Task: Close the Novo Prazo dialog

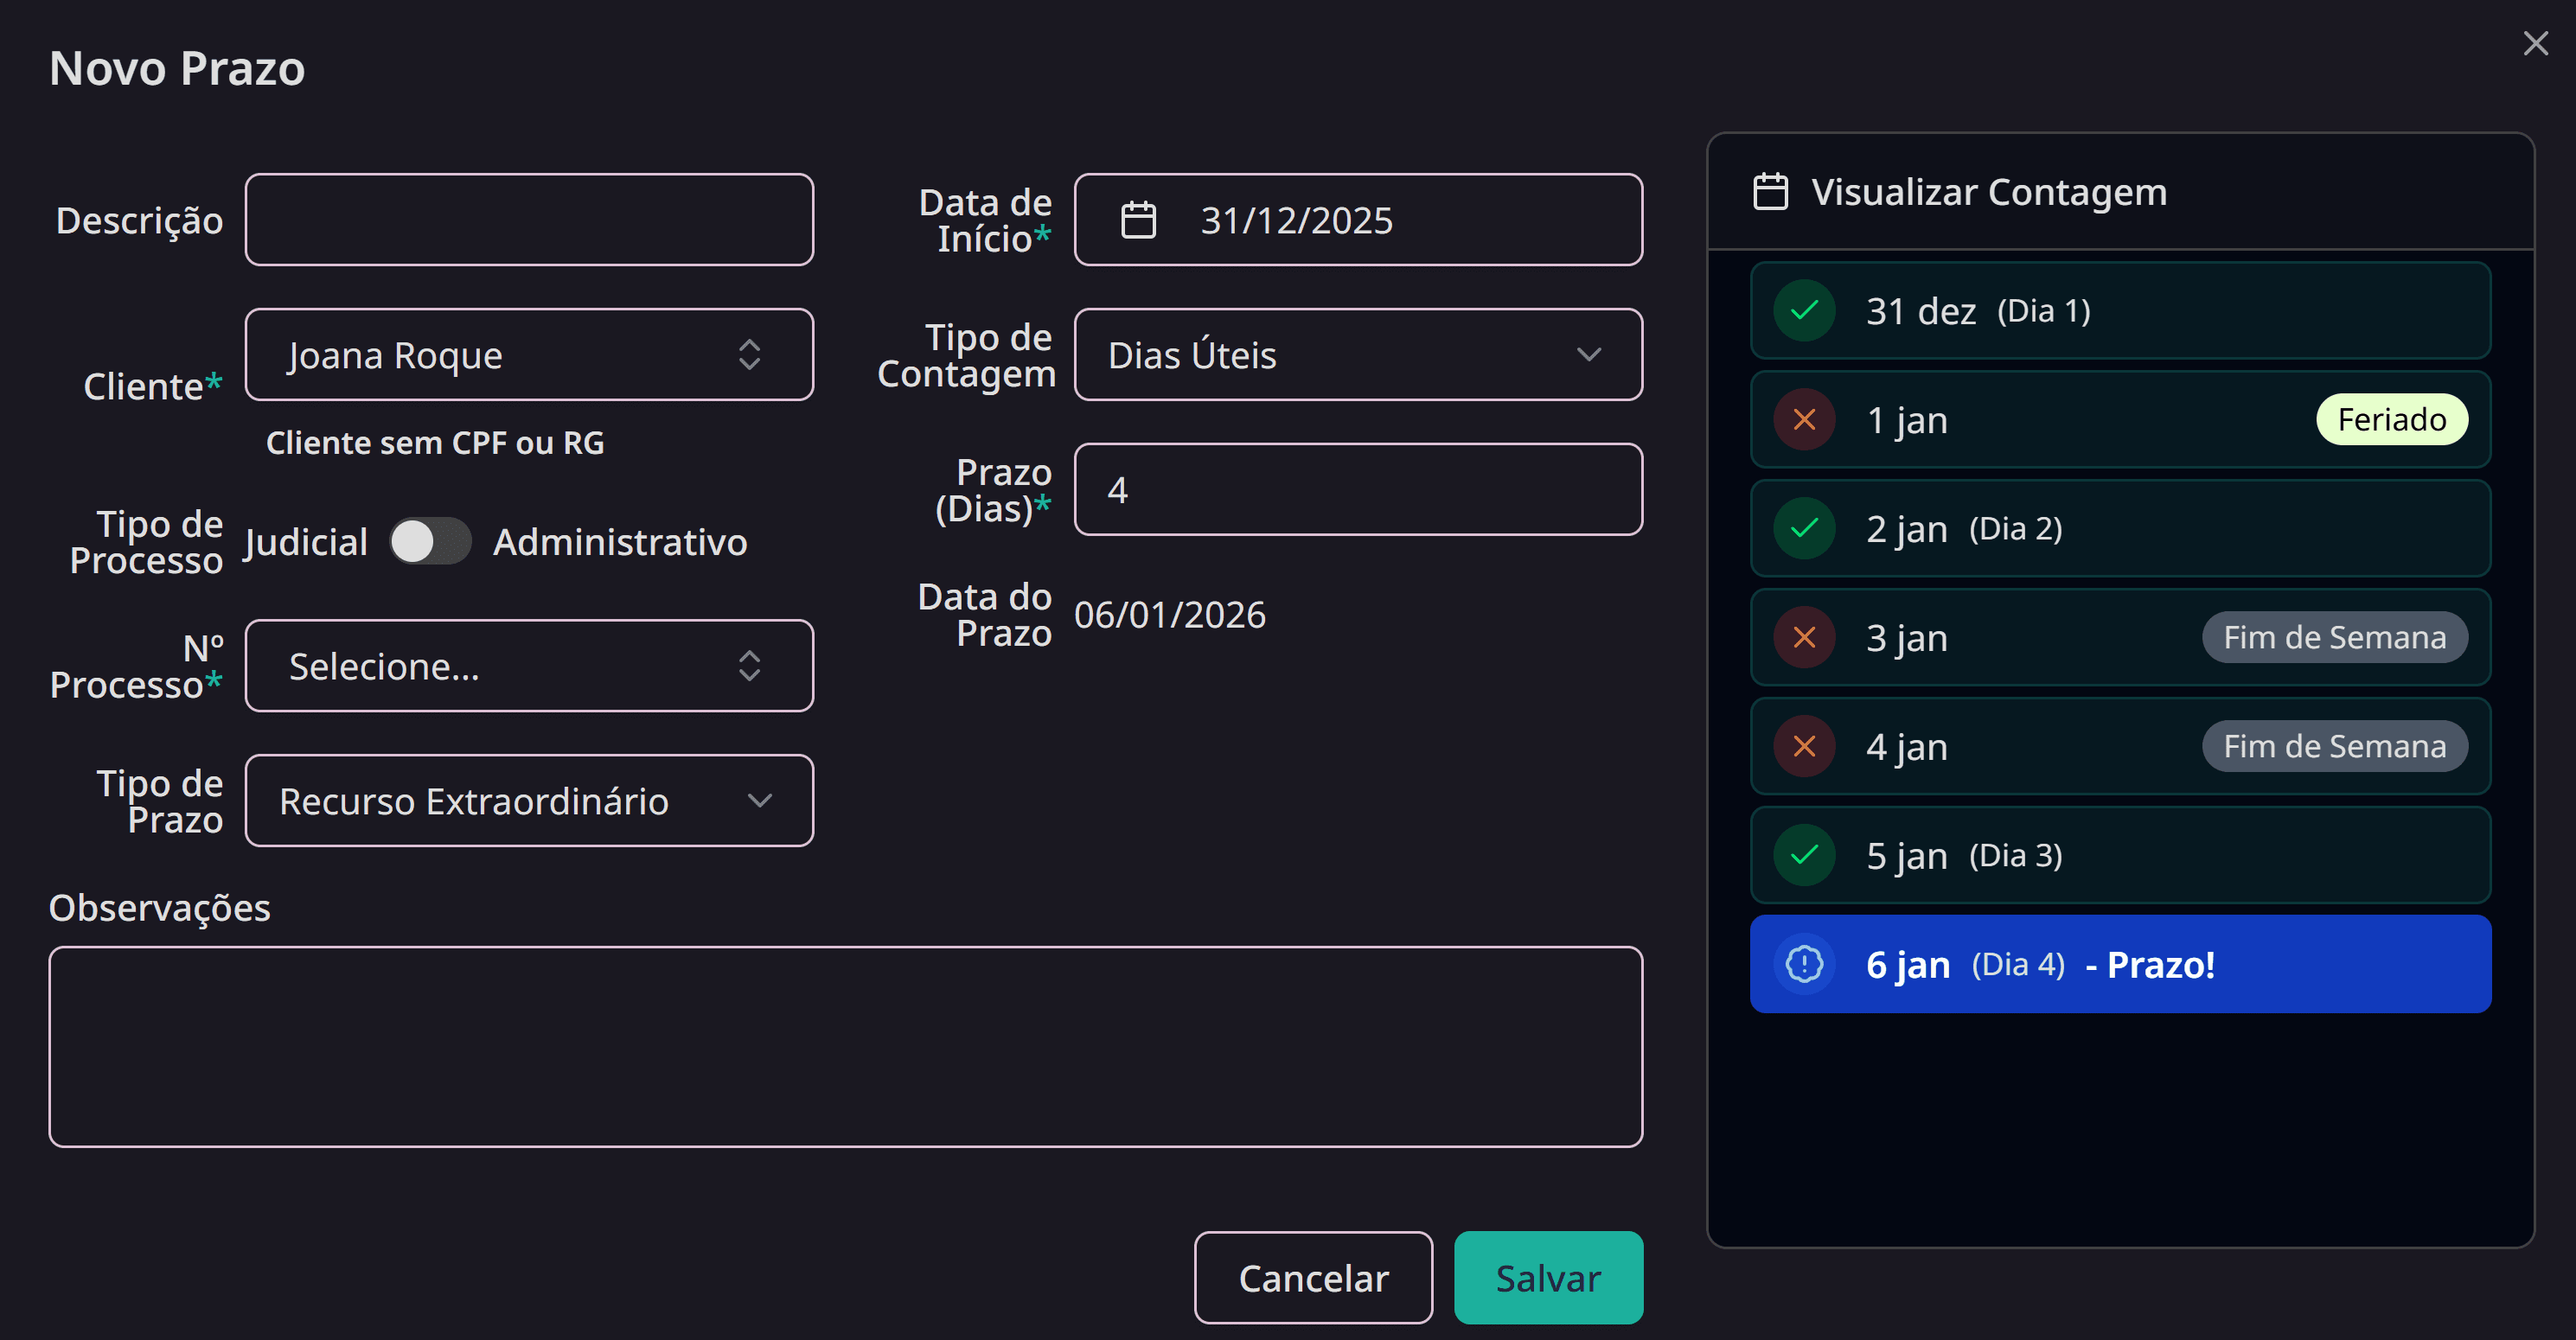Action: [2536, 43]
